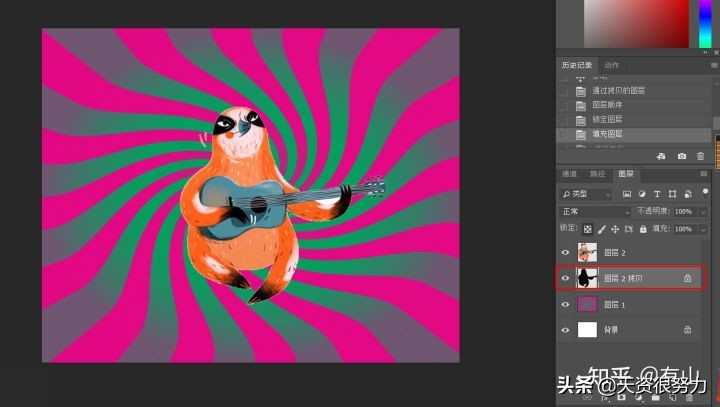The width and height of the screenshot is (720, 407).
Task: Filter for pixel layers icon
Action: [x=627, y=194]
